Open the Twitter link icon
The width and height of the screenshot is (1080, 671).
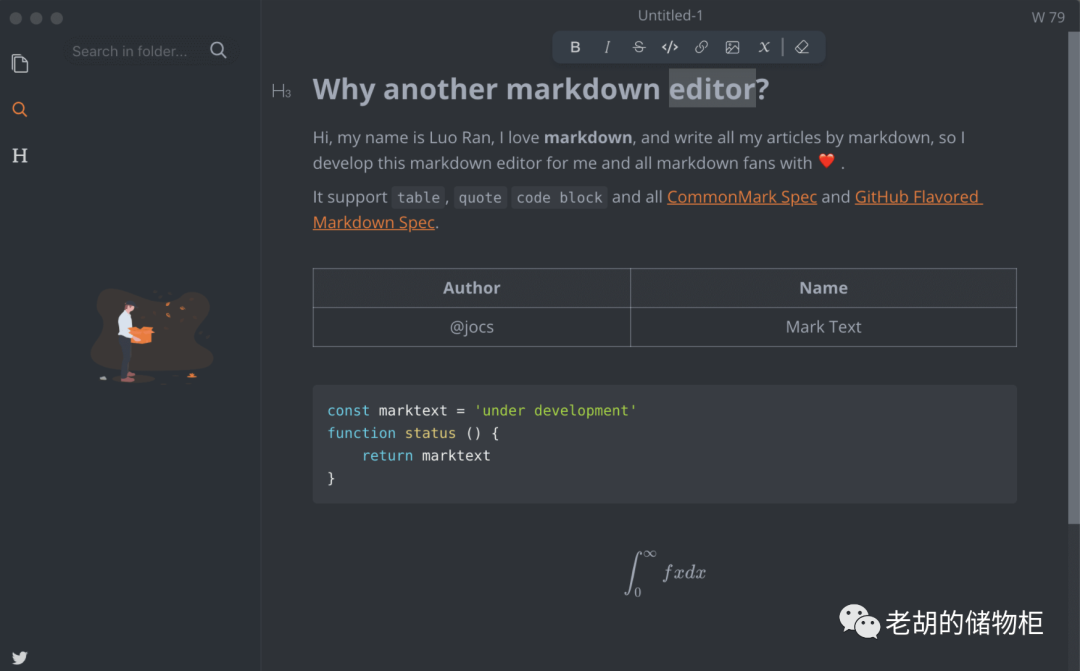[20, 658]
